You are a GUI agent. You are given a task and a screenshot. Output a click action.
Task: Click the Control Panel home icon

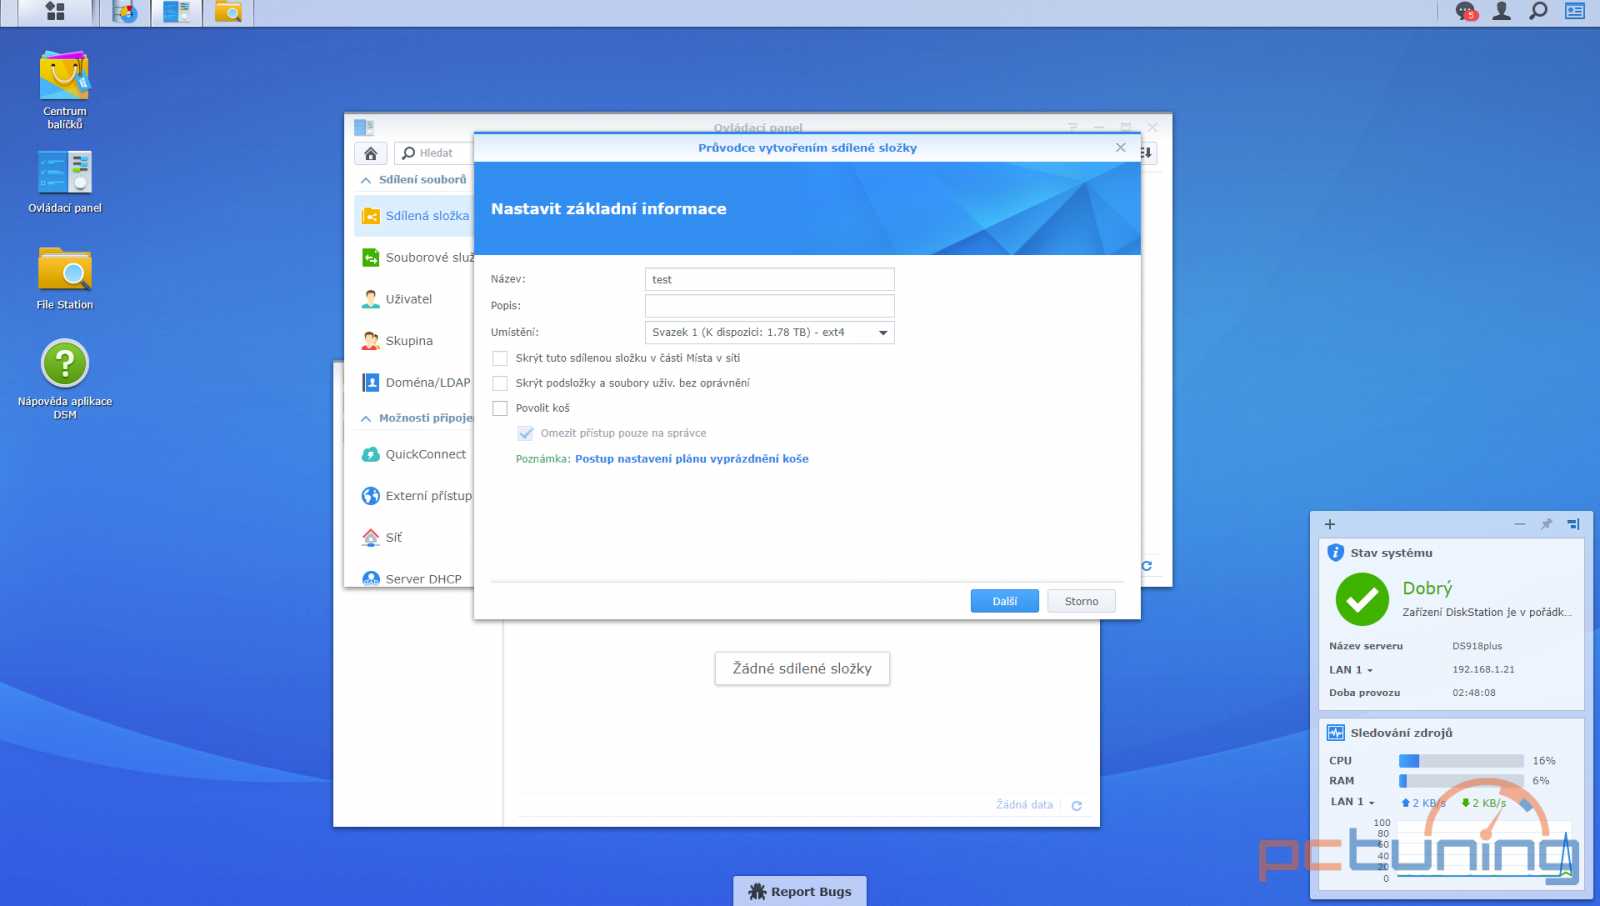[x=370, y=153]
